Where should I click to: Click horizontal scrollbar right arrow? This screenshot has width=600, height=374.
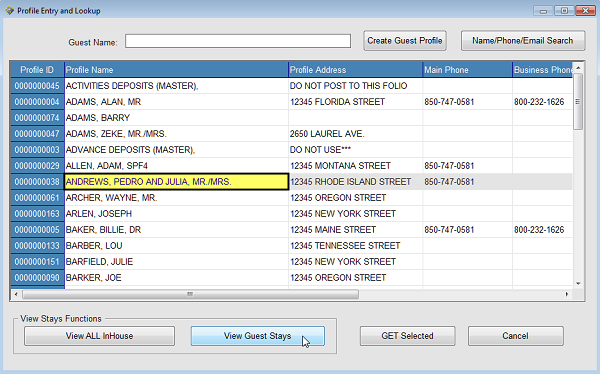[567, 294]
